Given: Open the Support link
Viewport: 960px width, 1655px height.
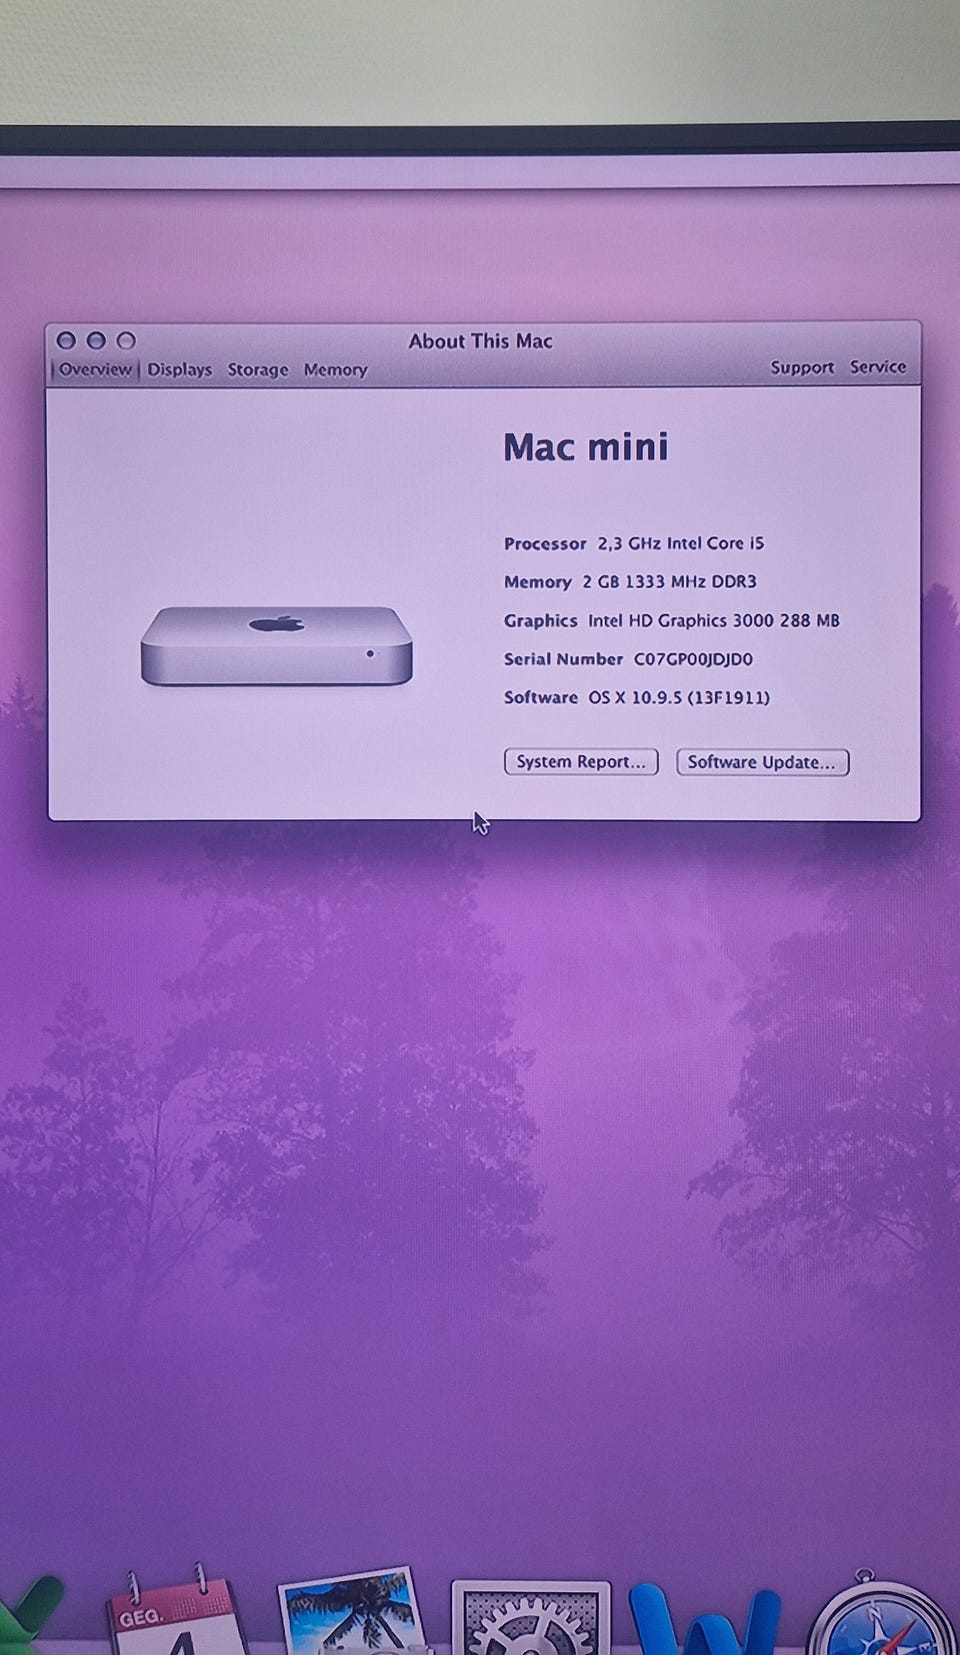Looking at the screenshot, I should (802, 367).
